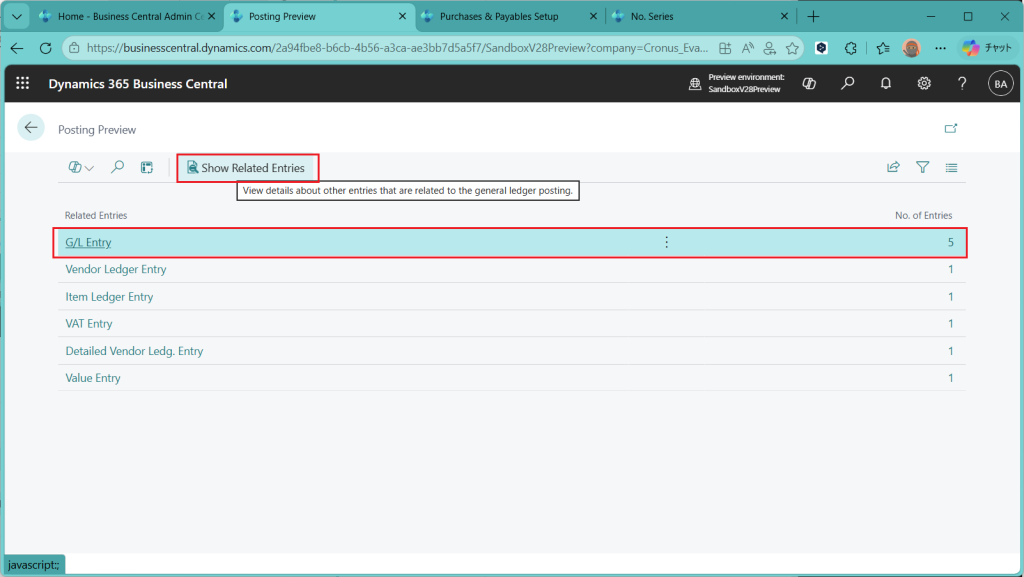Open the filter pane funnel icon
This screenshot has height=577, width=1024.
click(922, 168)
